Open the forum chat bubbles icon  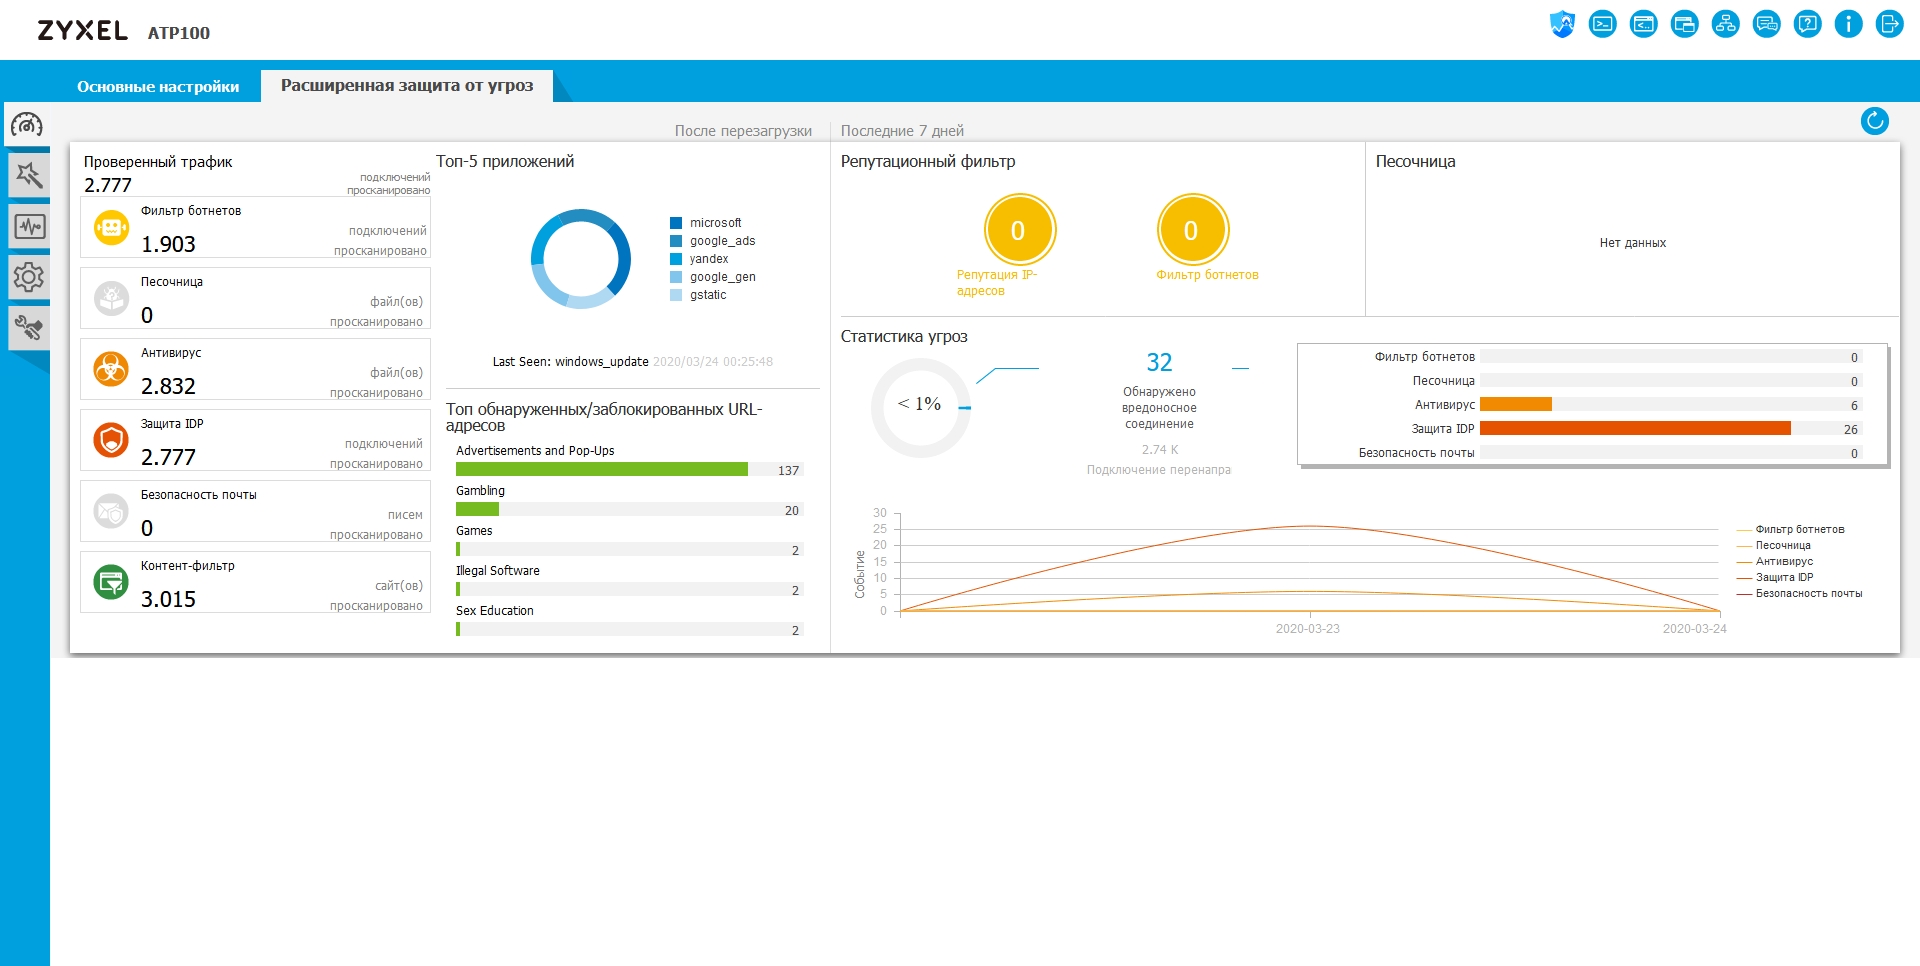pos(1767,24)
